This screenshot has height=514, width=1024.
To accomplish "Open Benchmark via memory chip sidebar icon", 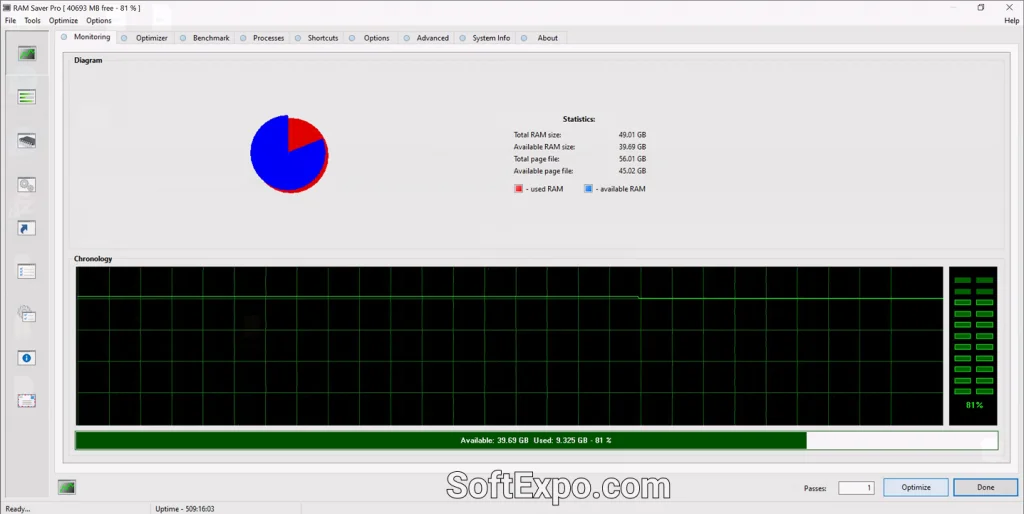I will [x=27, y=141].
